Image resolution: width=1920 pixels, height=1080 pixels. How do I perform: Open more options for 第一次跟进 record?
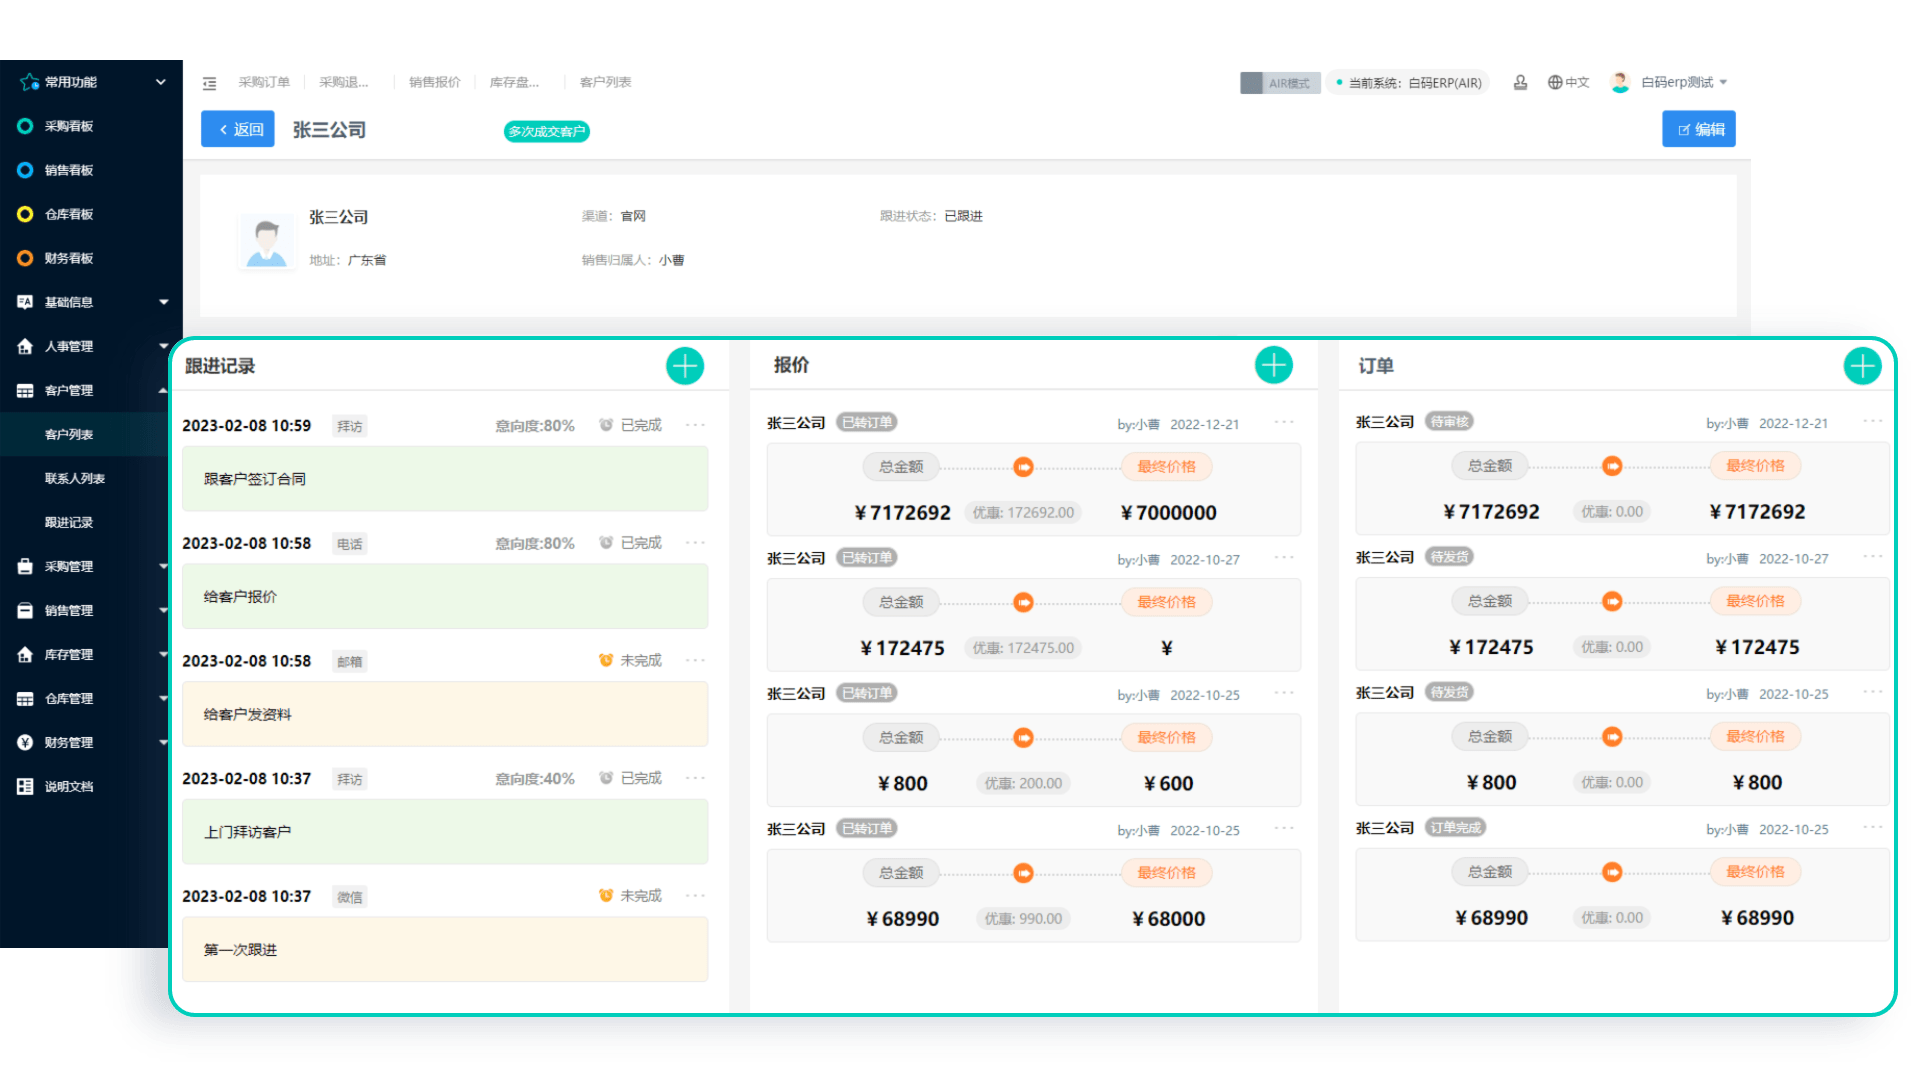[x=695, y=895]
